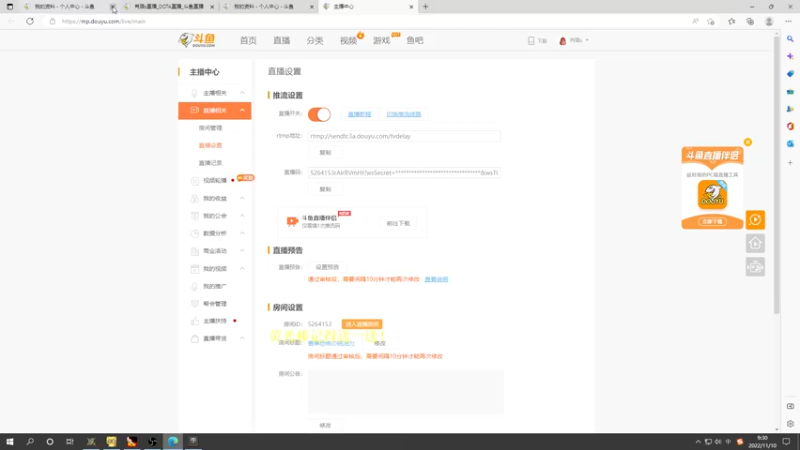The width and height of the screenshot is (800, 450).
Task: Click the 我的公会 shield icon
Action: (194, 216)
